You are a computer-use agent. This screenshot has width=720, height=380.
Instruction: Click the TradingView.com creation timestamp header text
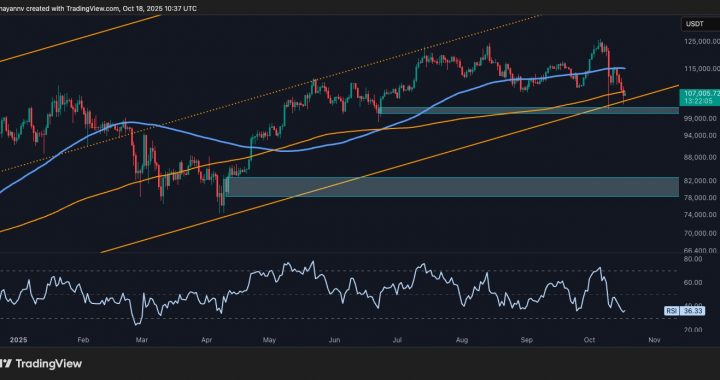tap(99, 9)
